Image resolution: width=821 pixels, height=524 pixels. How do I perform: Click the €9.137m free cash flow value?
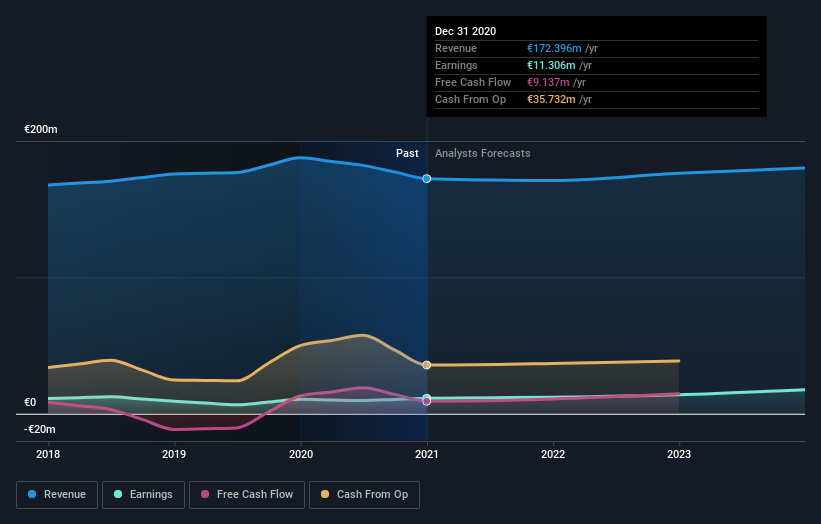point(548,82)
